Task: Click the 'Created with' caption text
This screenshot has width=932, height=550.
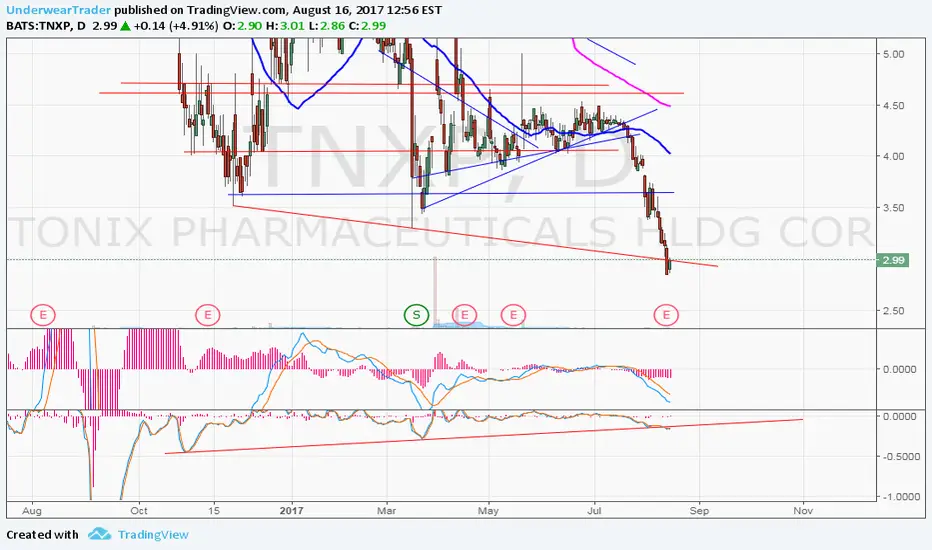Action: pyautogui.click(x=42, y=535)
